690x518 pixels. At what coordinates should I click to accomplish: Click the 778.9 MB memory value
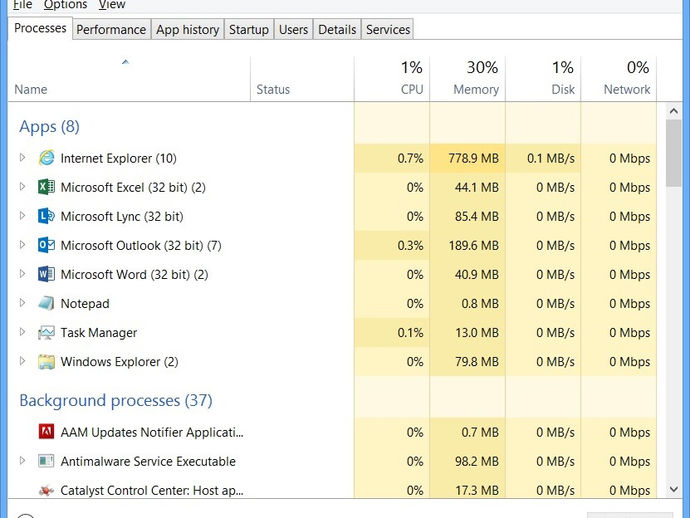473,158
